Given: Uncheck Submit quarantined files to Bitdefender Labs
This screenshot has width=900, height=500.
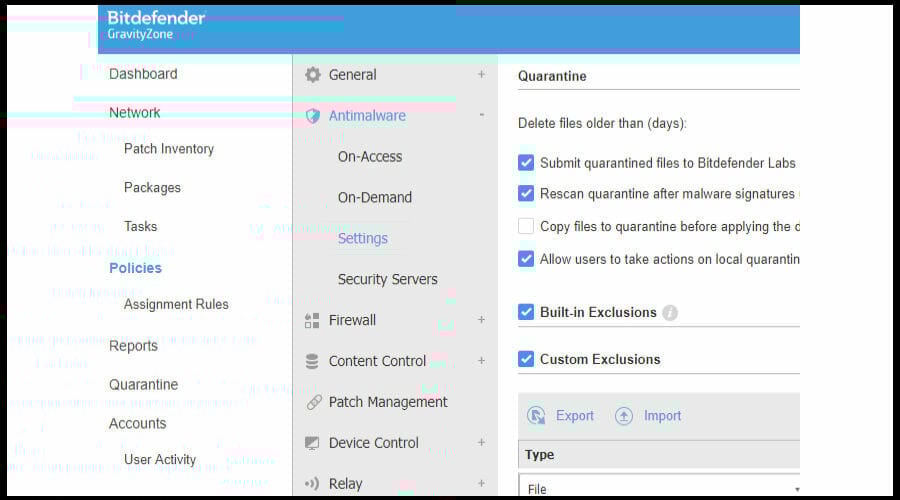Looking at the screenshot, I should [526, 162].
